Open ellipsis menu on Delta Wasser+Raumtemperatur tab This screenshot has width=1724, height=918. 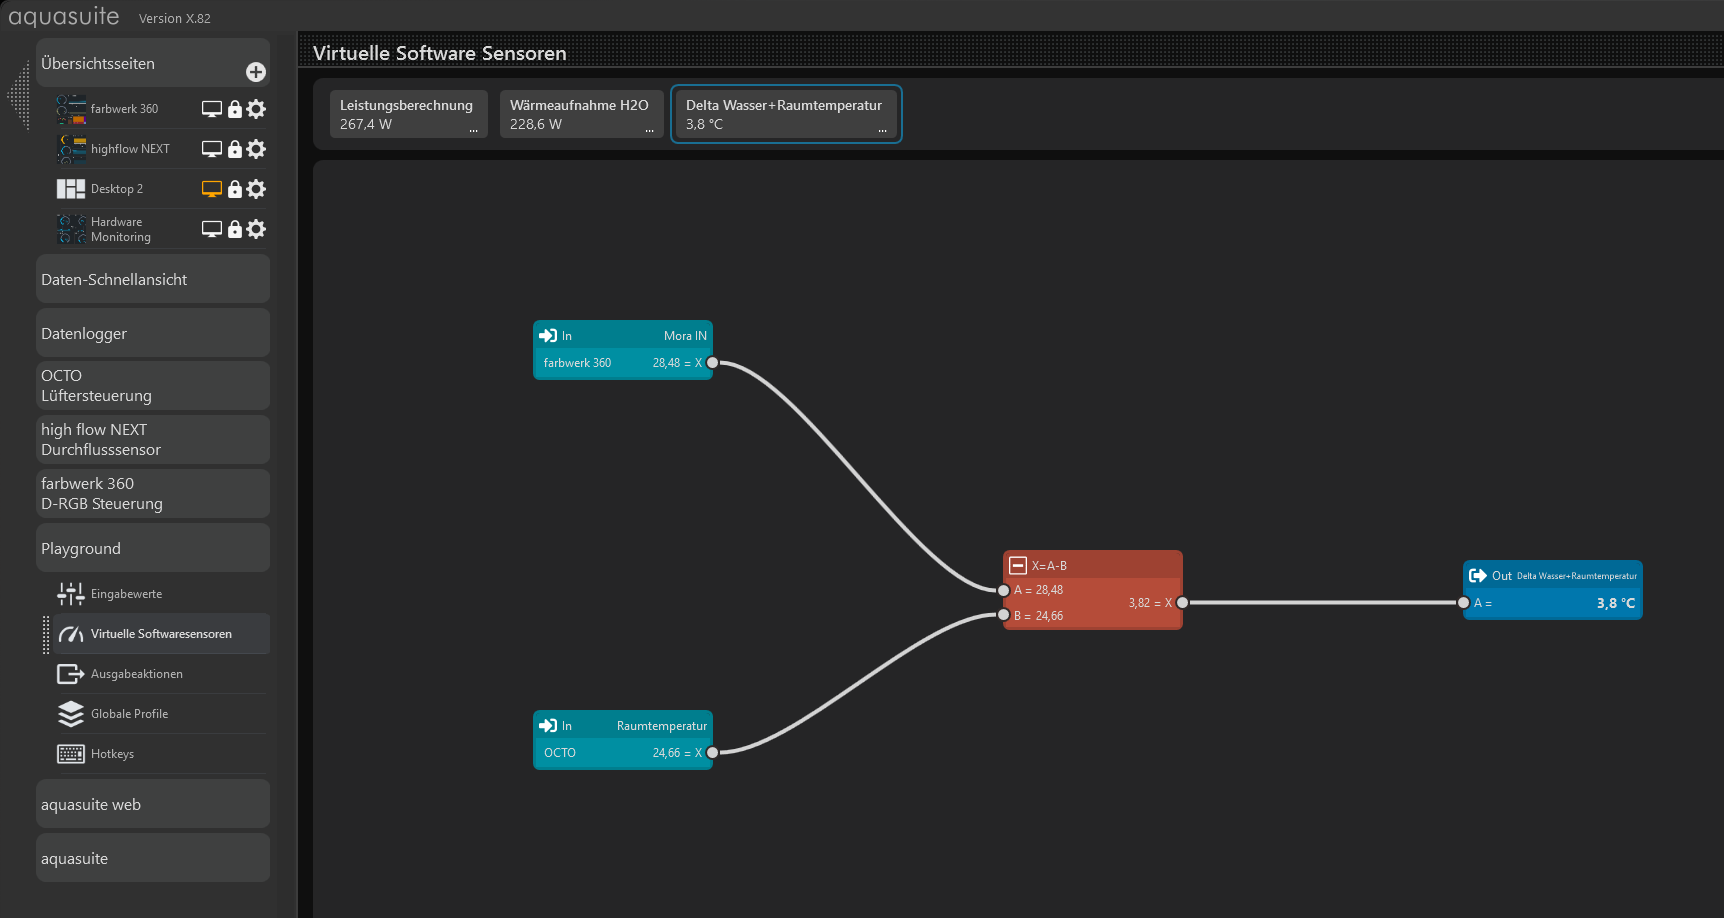coord(883,130)
